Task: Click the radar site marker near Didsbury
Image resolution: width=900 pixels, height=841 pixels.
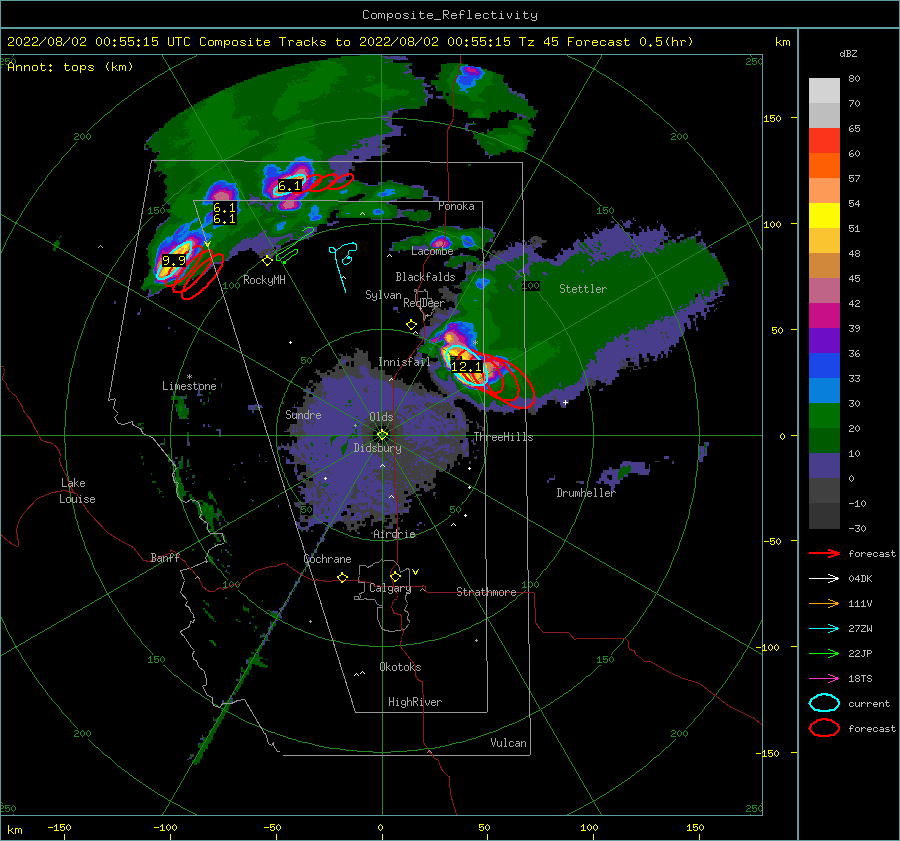Action: (x=382, y=435)
